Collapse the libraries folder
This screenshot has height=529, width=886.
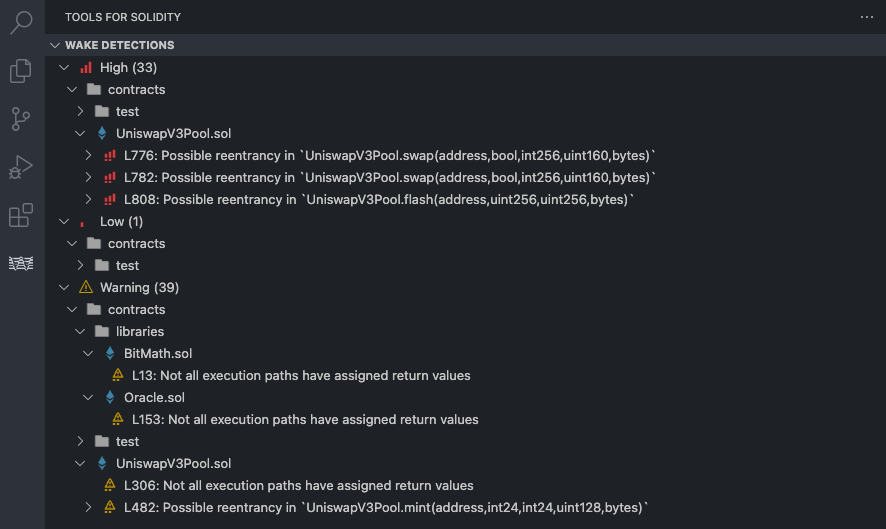click(x=80, y=331)
